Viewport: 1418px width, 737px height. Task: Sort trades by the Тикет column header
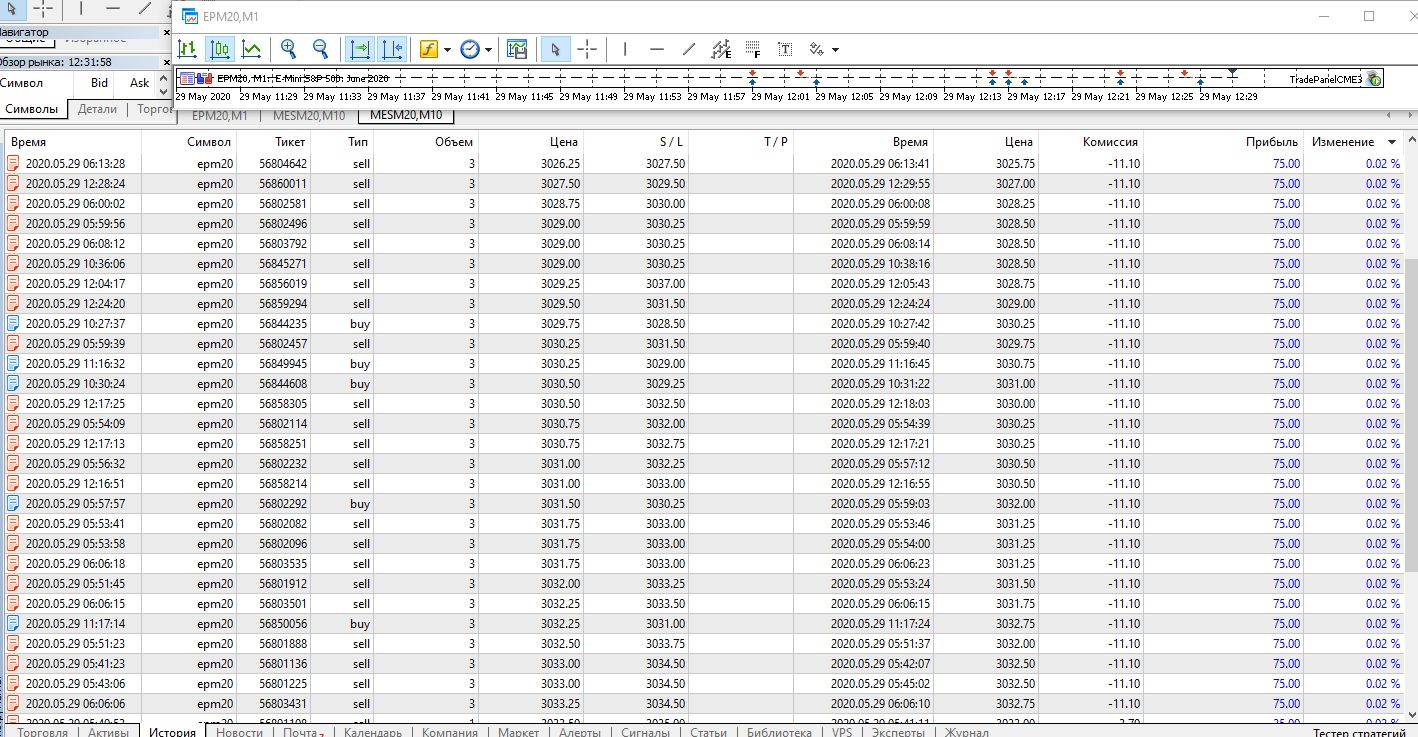tap(290, 142)
